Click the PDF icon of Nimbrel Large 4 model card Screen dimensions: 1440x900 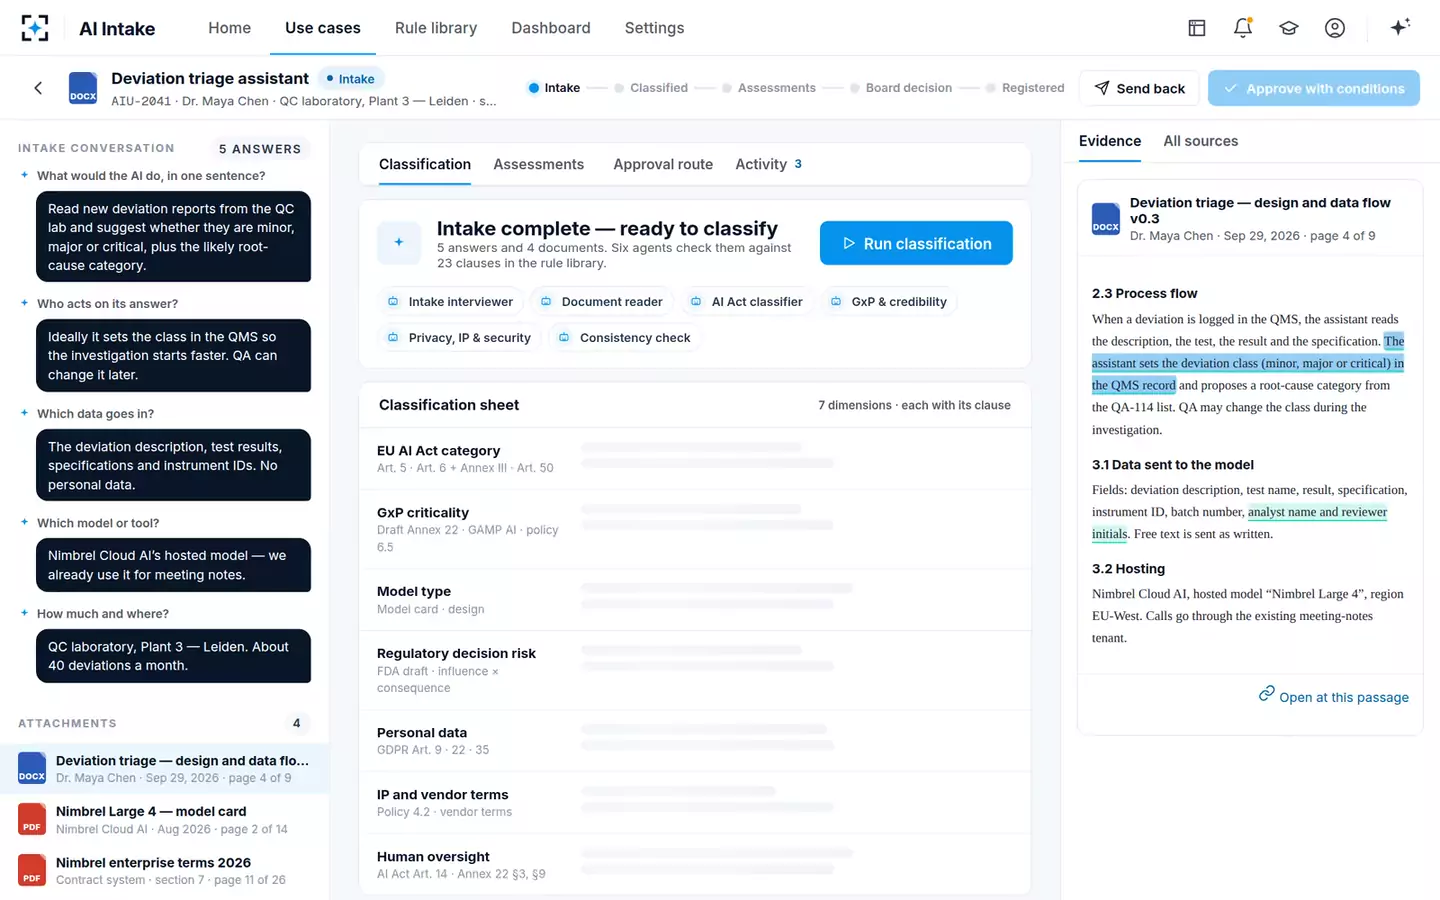point(32,819)
